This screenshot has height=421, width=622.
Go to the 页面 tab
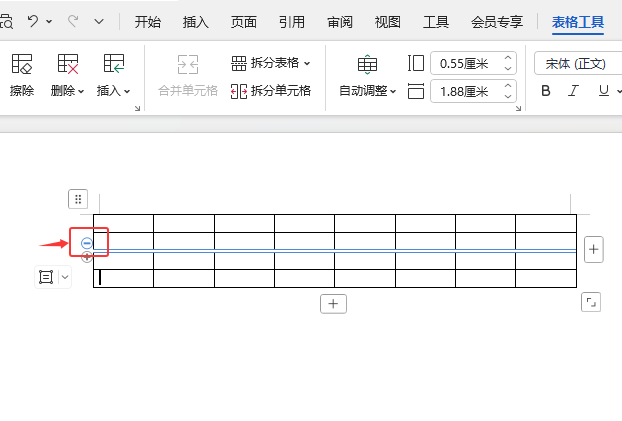(x=244, y=22)
